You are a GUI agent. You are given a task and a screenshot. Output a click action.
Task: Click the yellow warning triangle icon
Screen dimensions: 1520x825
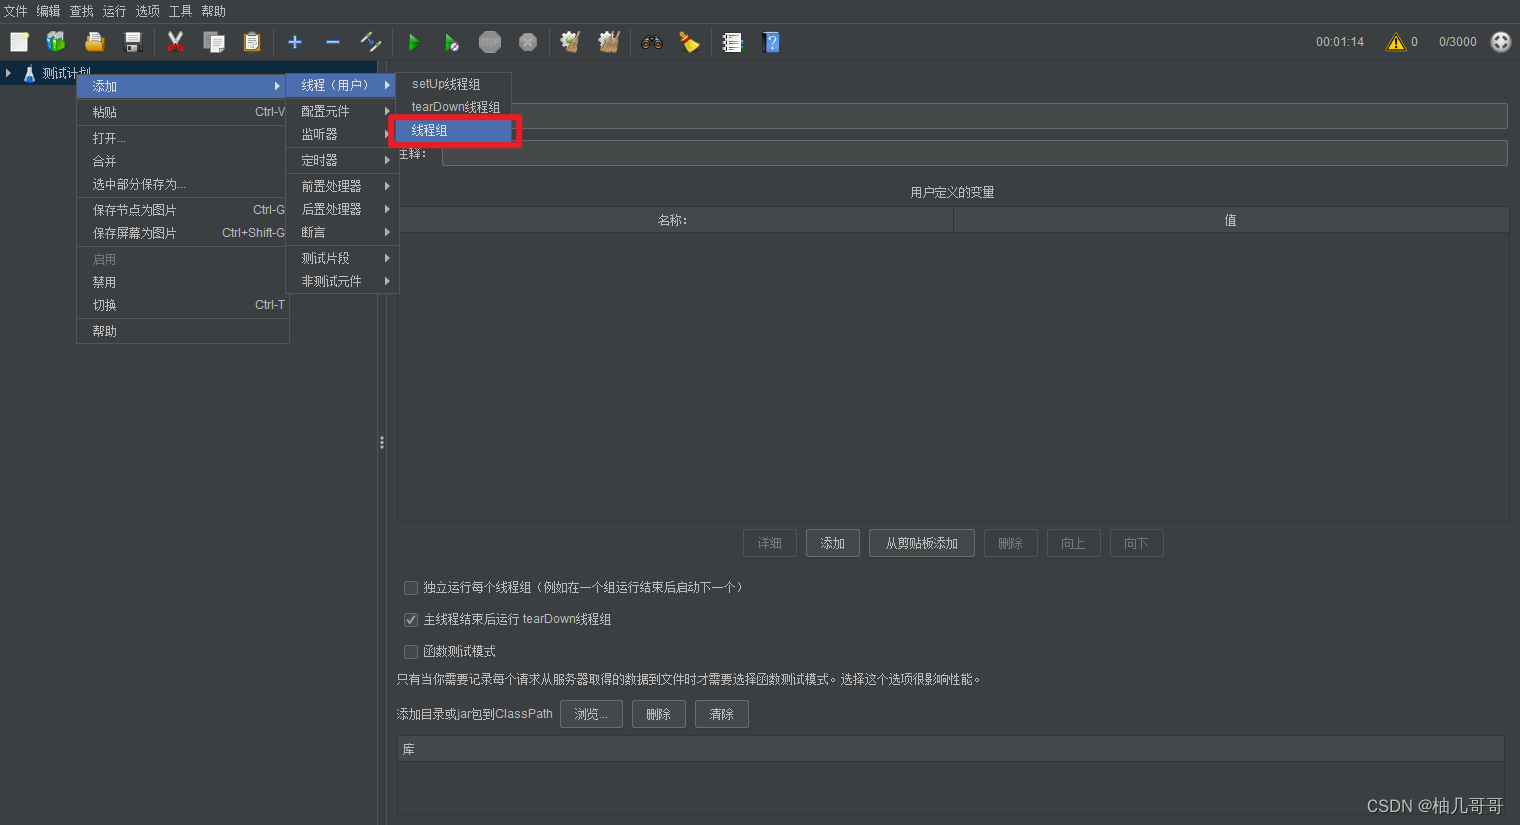point(1396,42)
